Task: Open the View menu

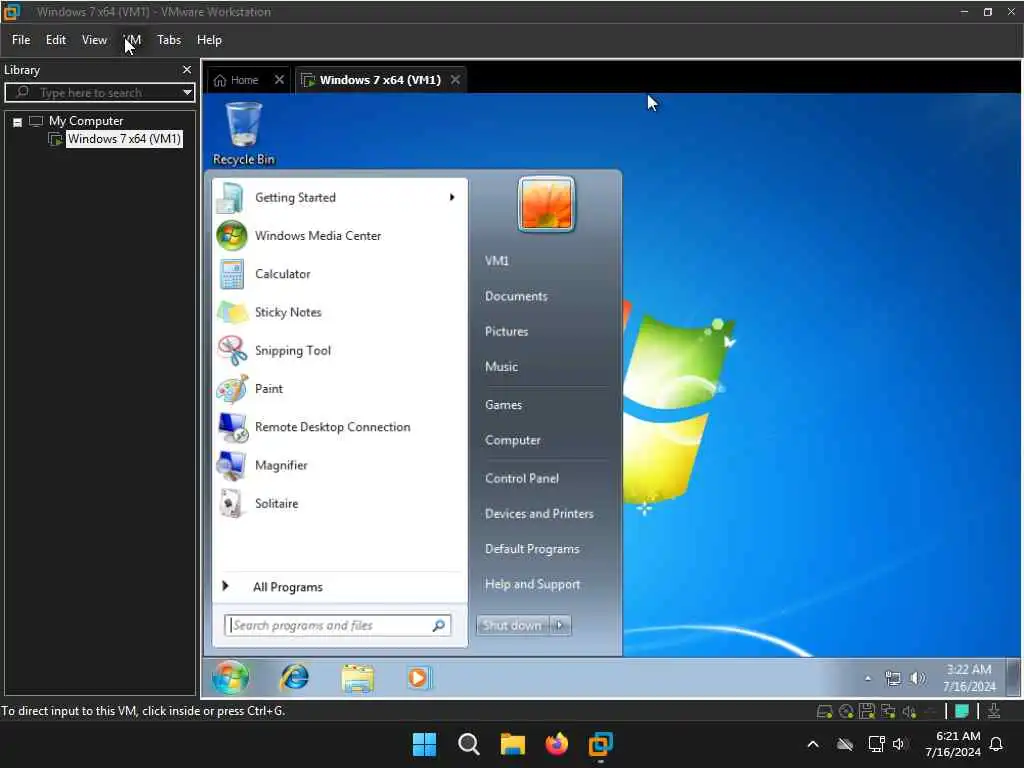Action: [94, 40]
